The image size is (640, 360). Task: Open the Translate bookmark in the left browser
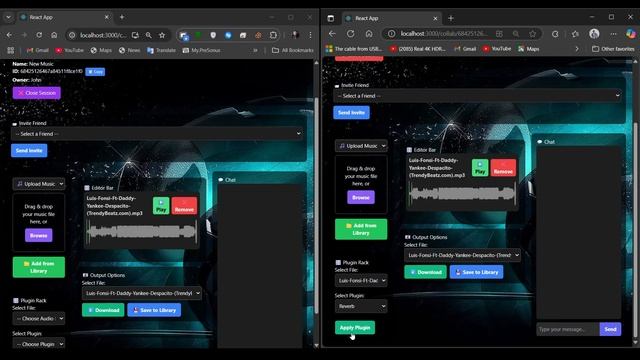pyautogui.click(x=162, y=50)
